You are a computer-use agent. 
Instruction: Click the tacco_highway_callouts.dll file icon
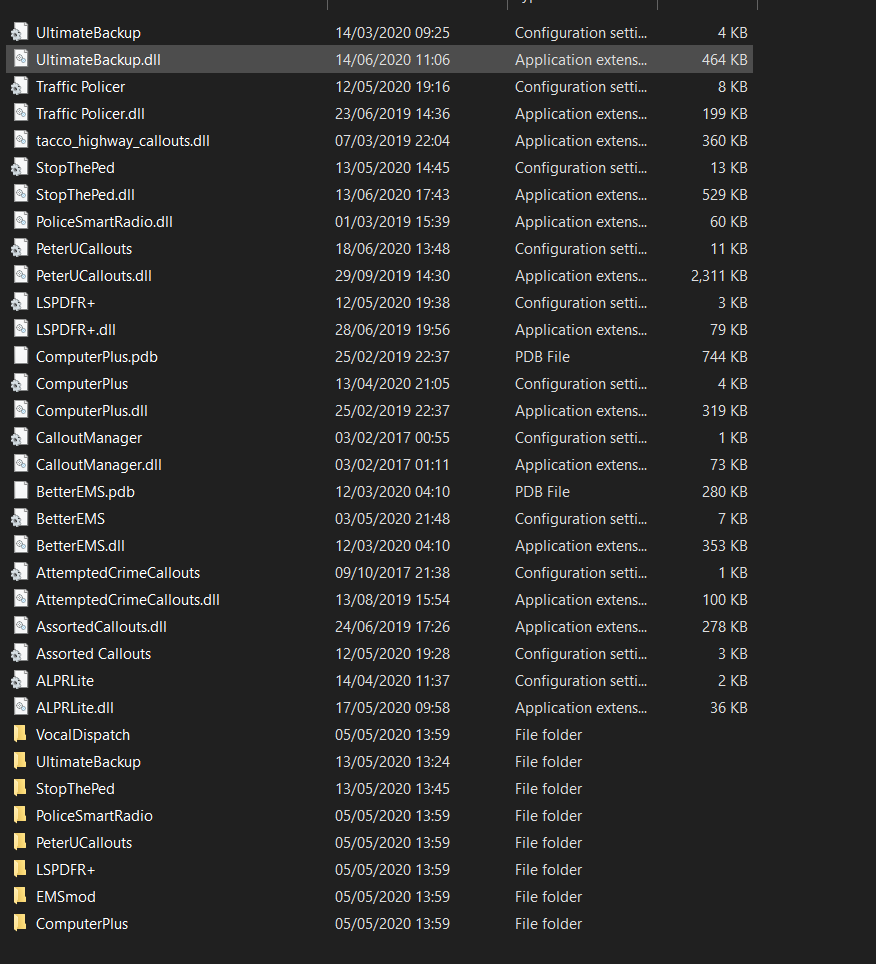tap(20, 141)
